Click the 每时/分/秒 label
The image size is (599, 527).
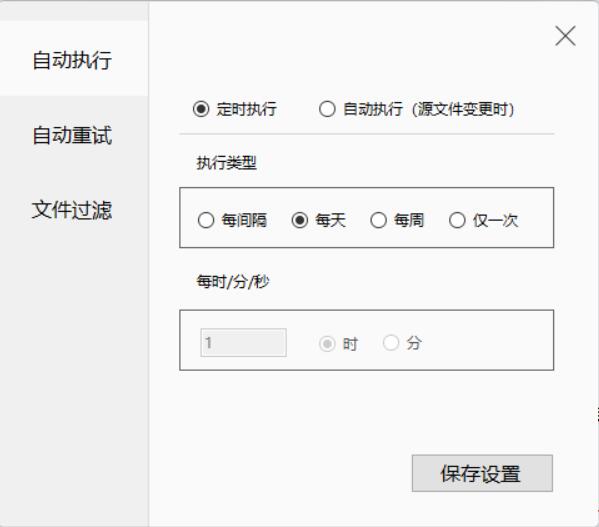click(x=233, y=282)
